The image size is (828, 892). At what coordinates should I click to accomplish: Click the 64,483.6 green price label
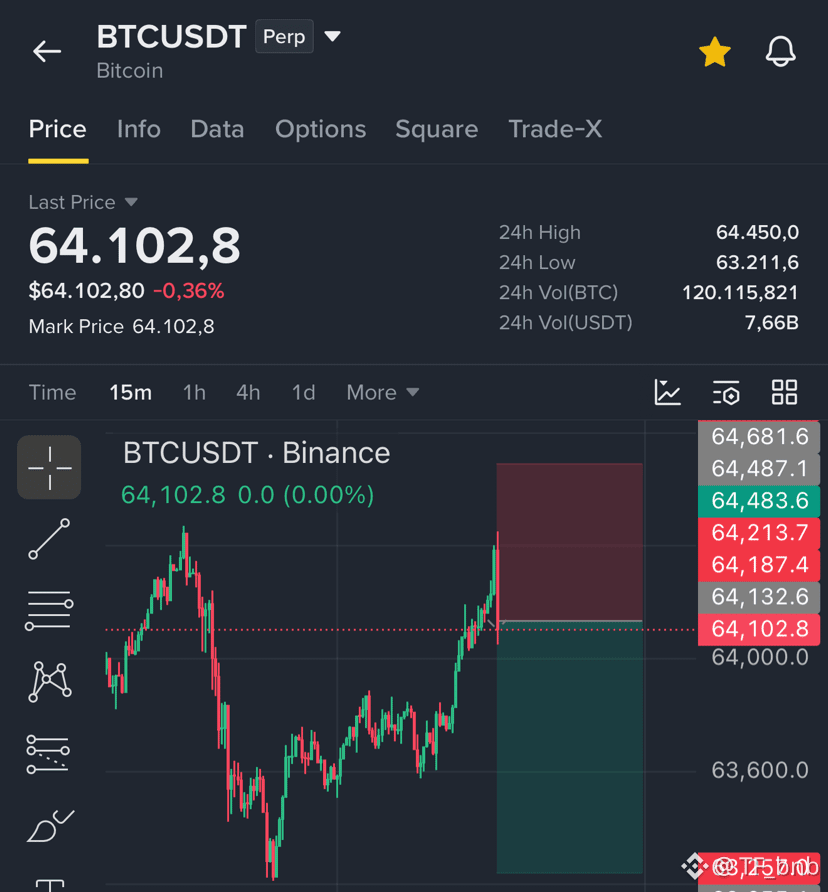pos(759,501)
